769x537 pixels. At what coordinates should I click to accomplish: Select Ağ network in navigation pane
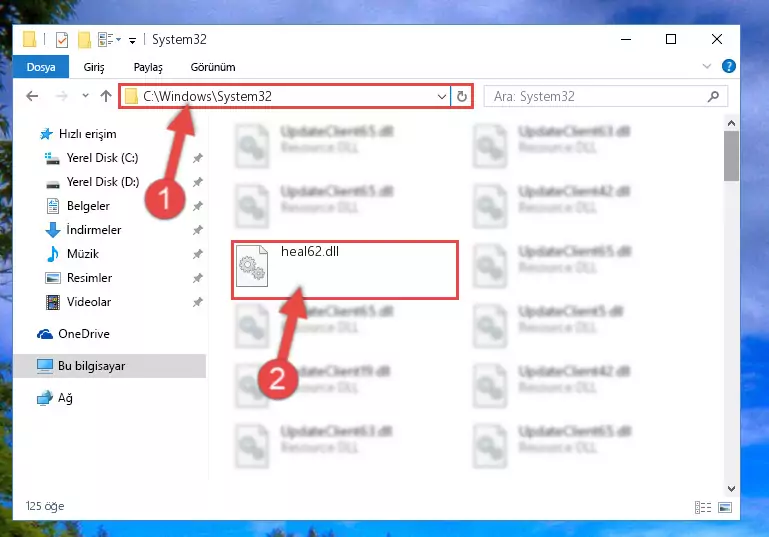pos(55,398)
